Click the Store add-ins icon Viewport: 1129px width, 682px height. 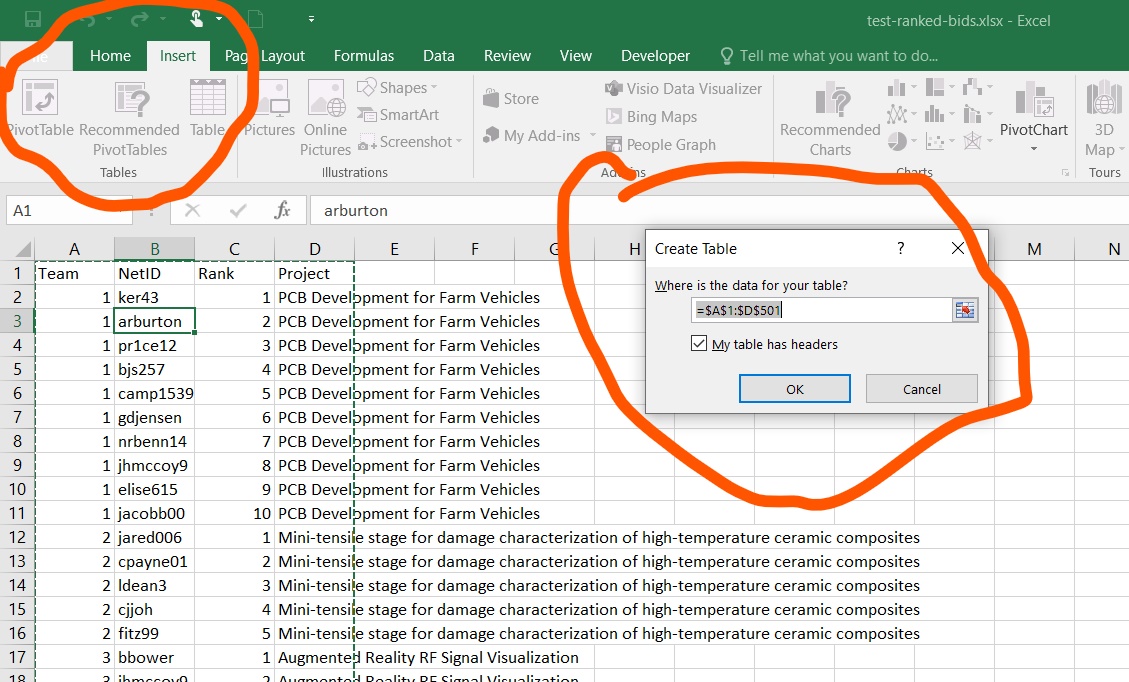coord(490,99)
